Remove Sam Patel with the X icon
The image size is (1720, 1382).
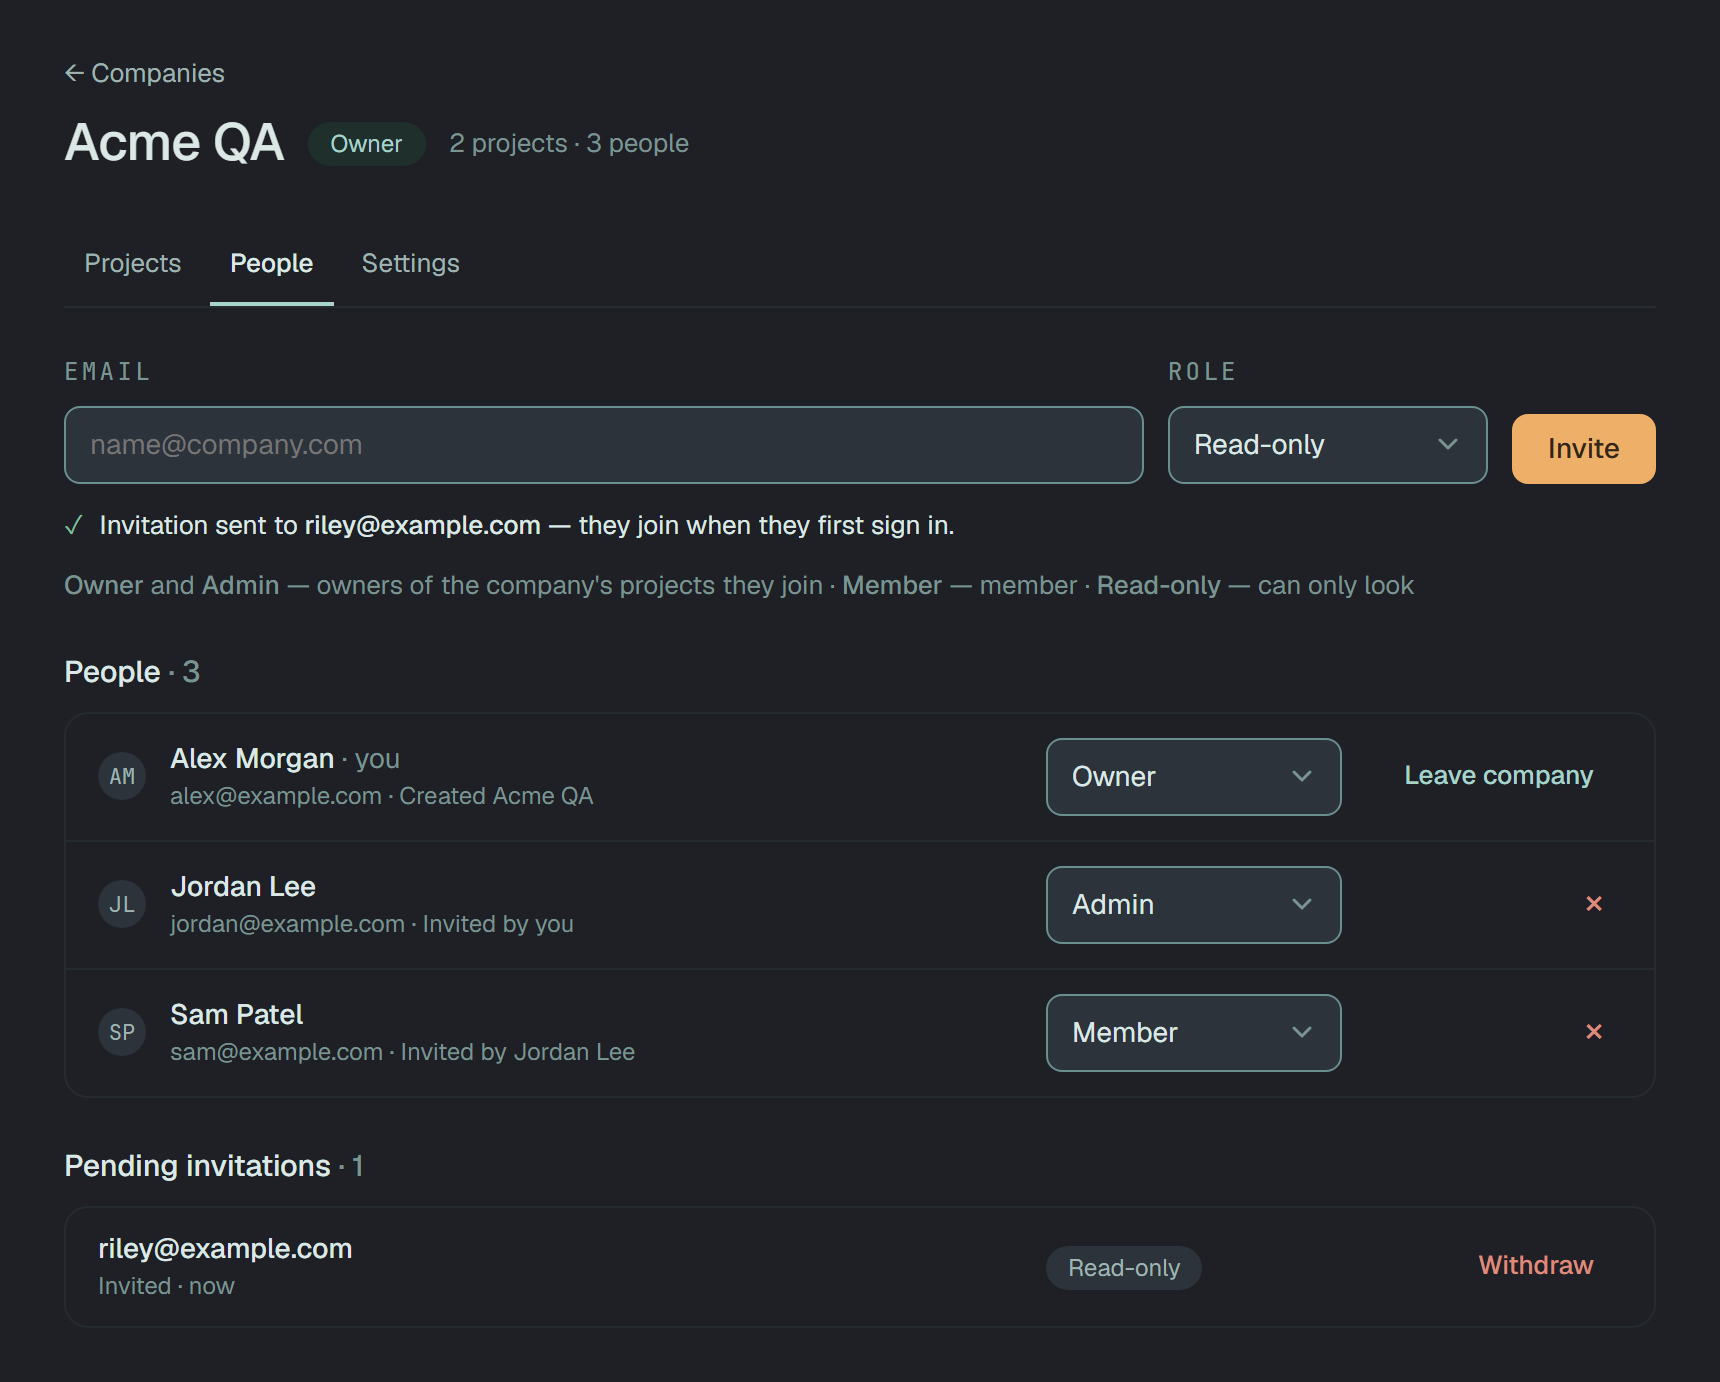[x=1594, y=1032]
